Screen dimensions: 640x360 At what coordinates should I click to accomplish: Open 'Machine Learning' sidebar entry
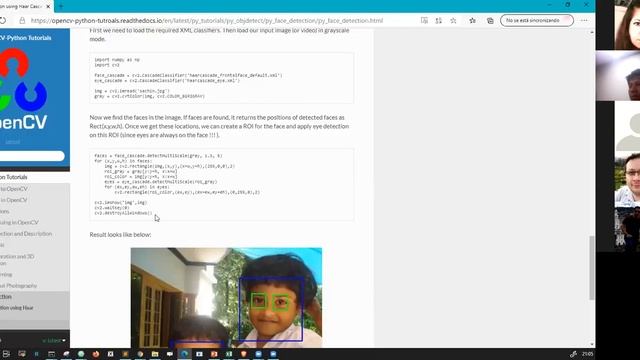(6, 275)
